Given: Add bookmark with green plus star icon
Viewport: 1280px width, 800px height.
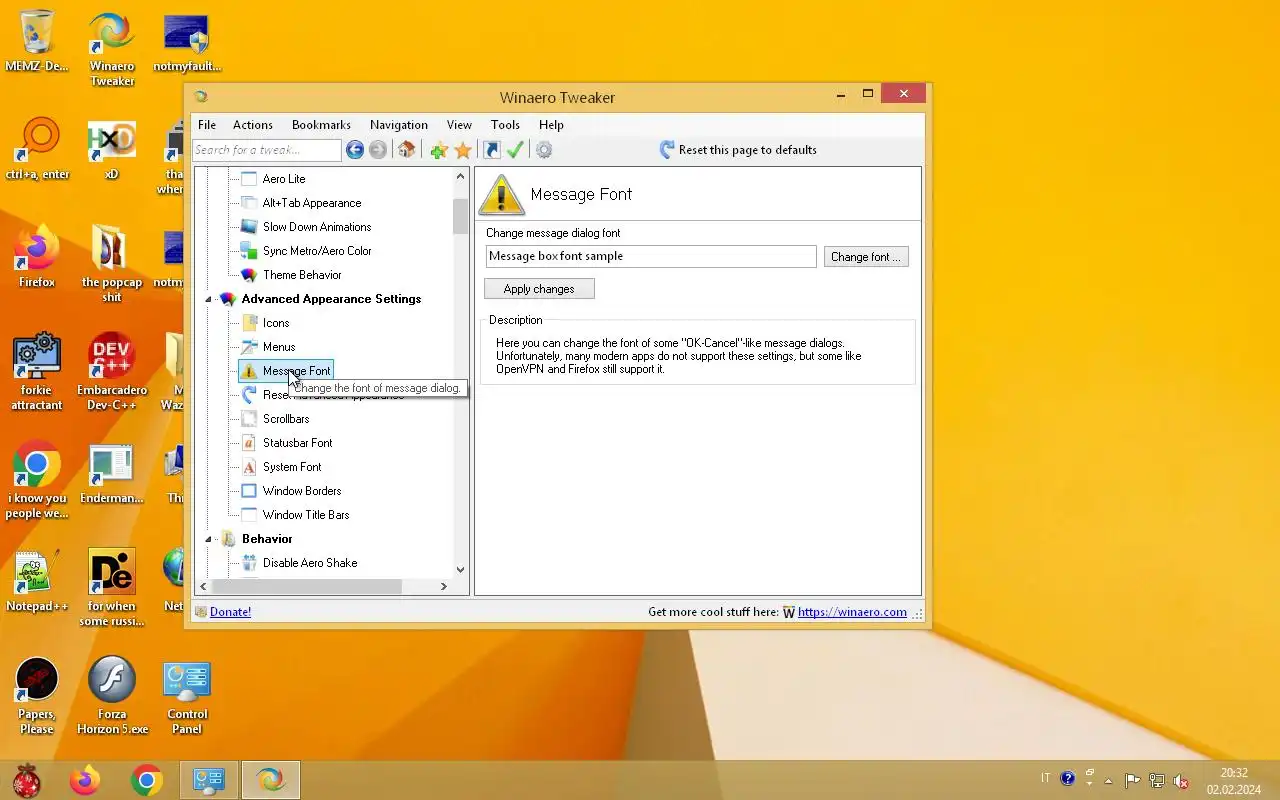Looking at the screenshot, I should click(438, 150).
